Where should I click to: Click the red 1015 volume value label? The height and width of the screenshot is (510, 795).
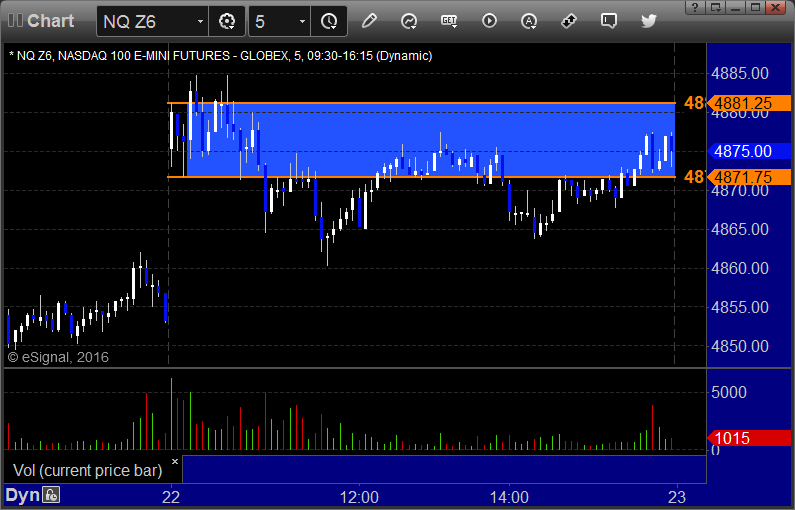coord(748,438)
